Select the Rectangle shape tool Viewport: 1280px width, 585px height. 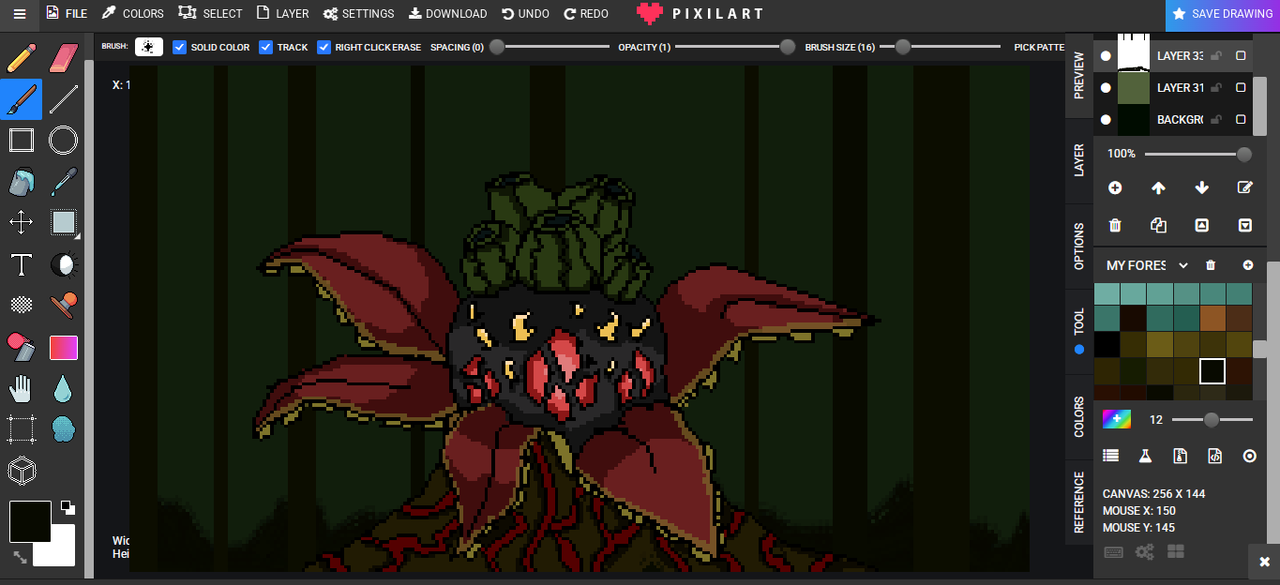coord(21,140)
